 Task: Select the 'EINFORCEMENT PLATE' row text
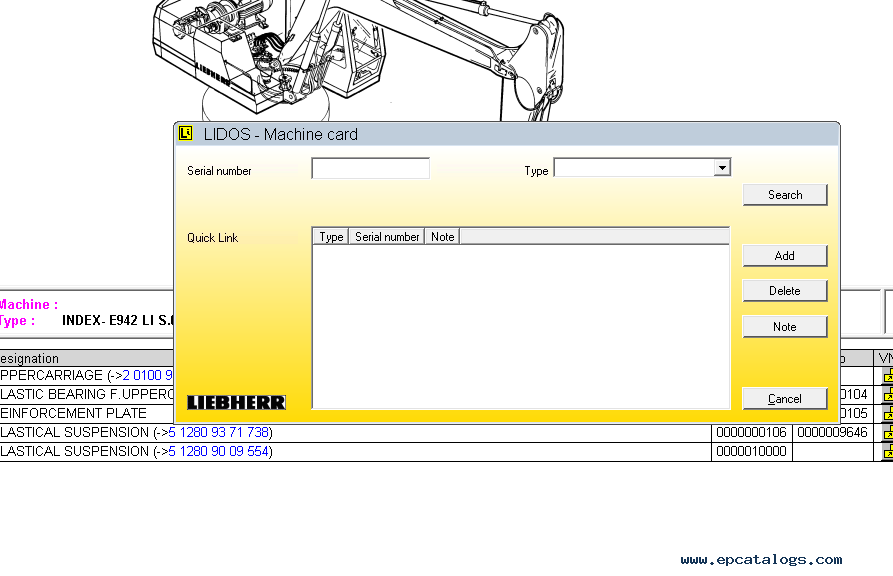point(73,413)
